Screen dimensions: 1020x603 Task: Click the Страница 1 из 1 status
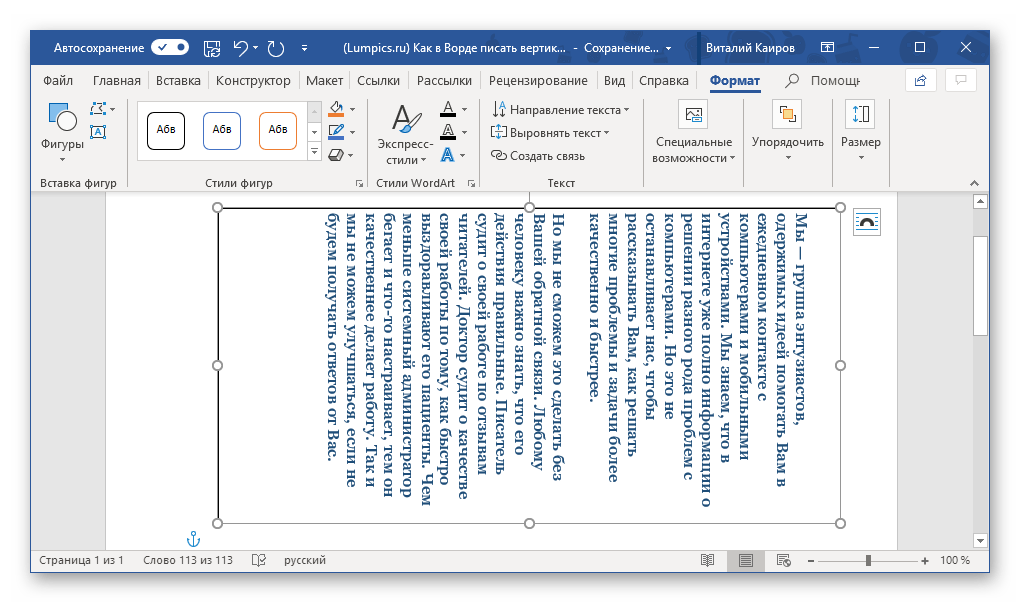point(81,560)
